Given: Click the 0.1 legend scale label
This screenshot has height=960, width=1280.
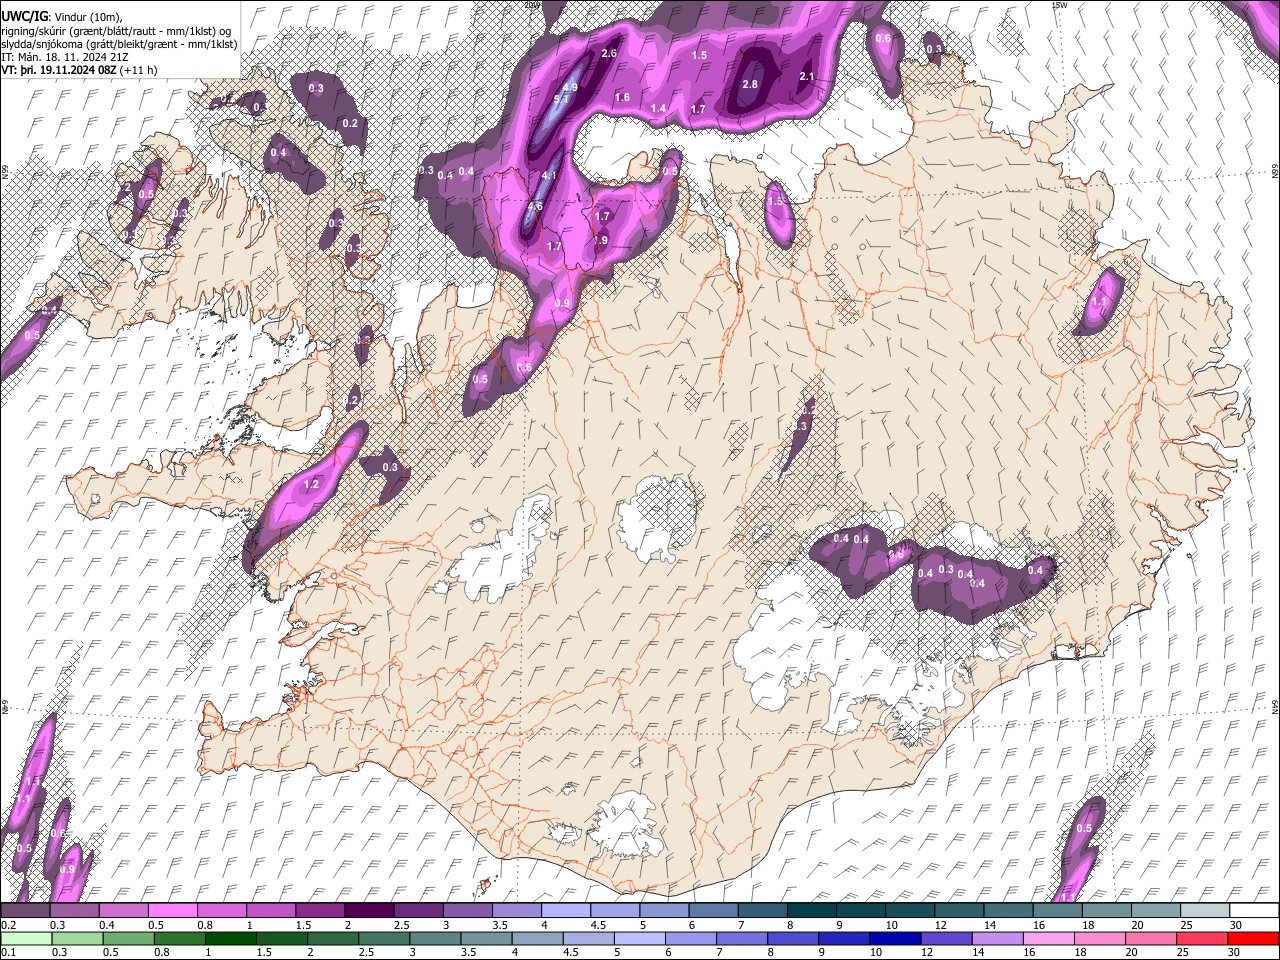Looking at the screenshot, I should pyautogui.click(x=7, y=952).
